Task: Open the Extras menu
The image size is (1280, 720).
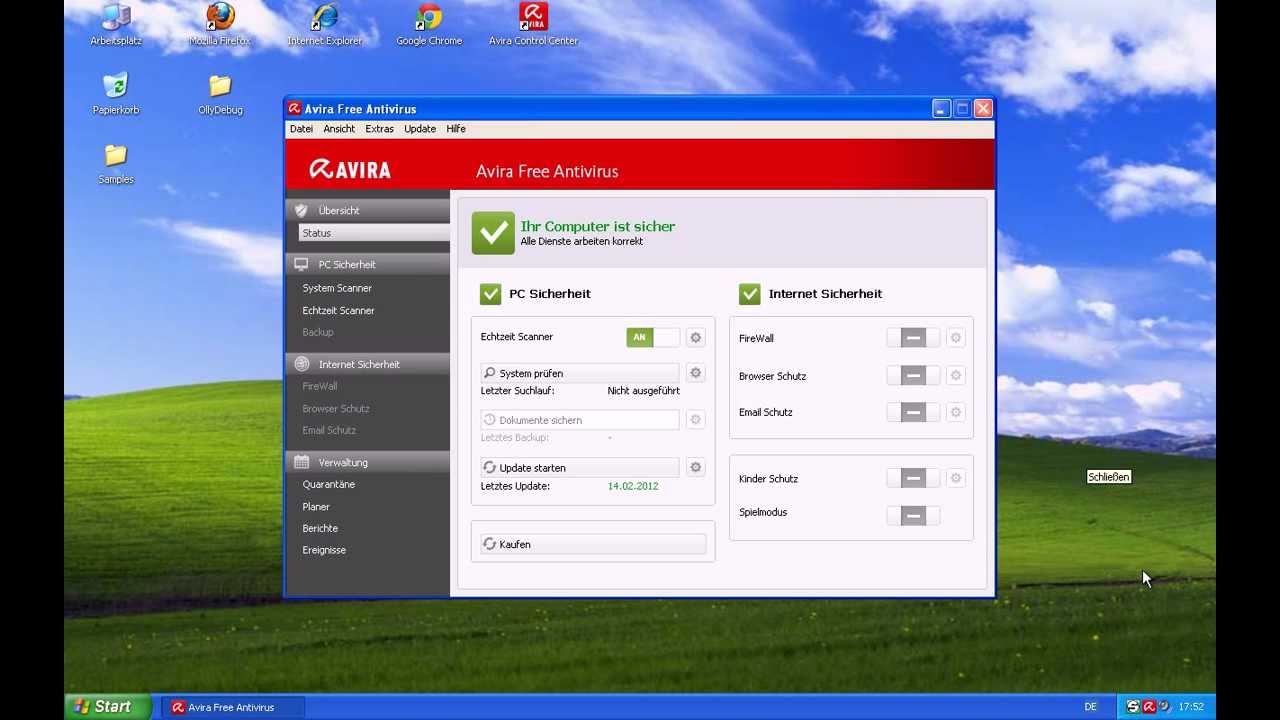Action: tap(379, 129)
